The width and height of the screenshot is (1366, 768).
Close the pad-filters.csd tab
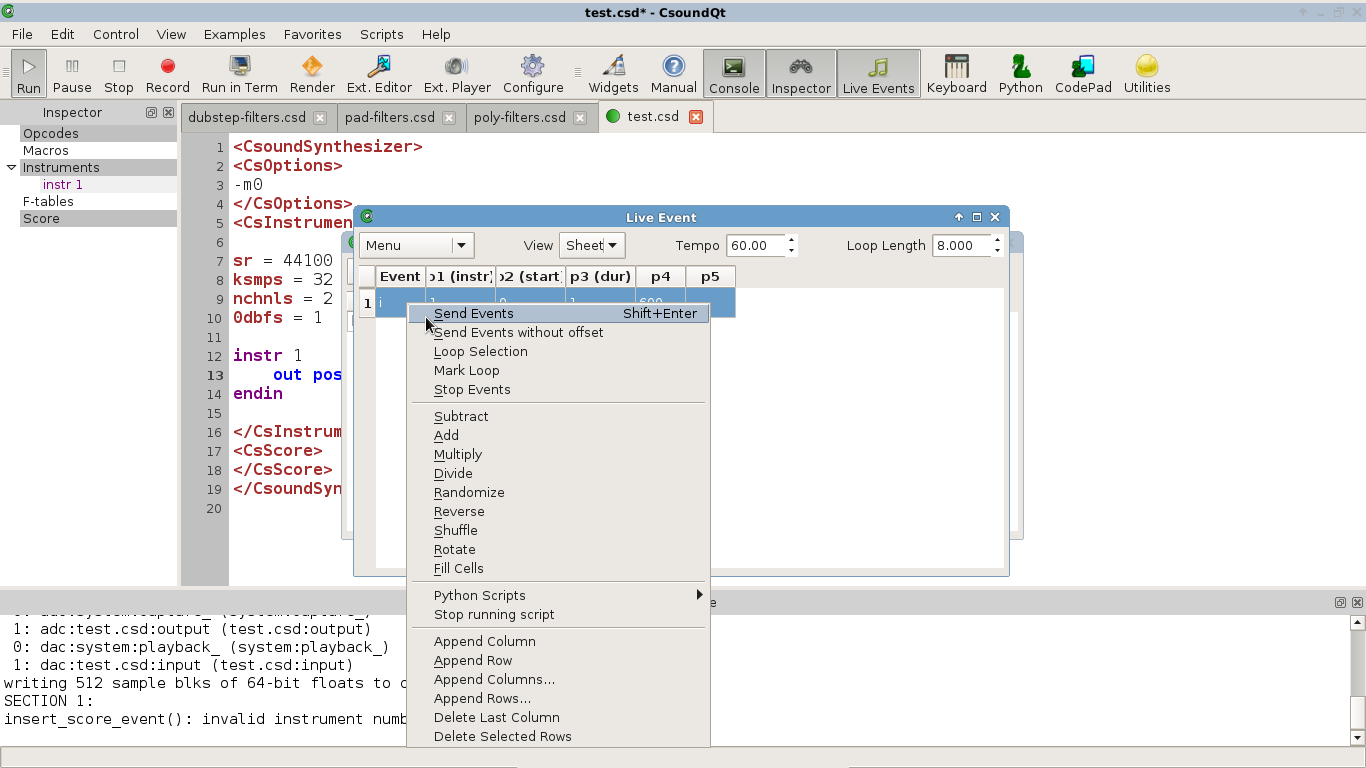449,117
